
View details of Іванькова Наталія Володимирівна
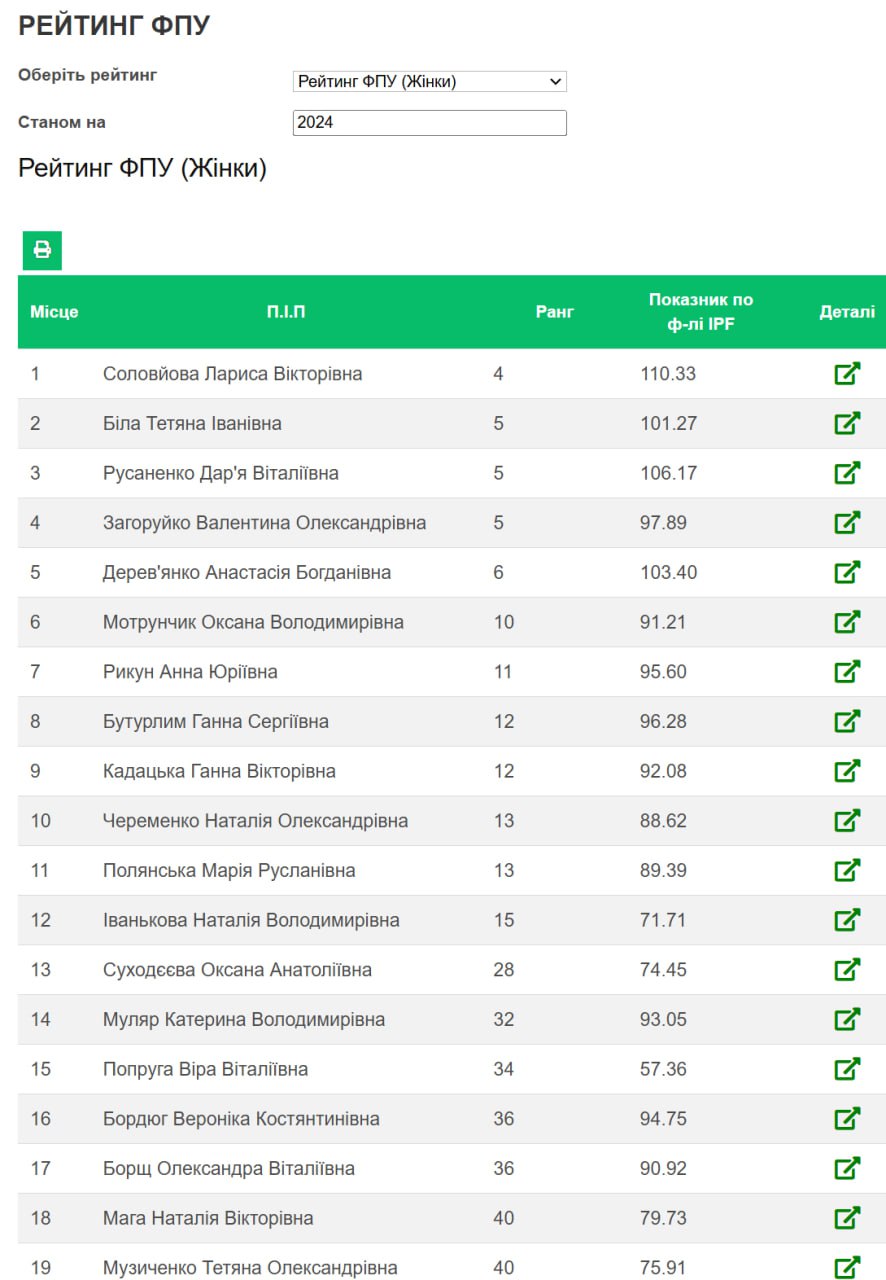coord(847,920)
